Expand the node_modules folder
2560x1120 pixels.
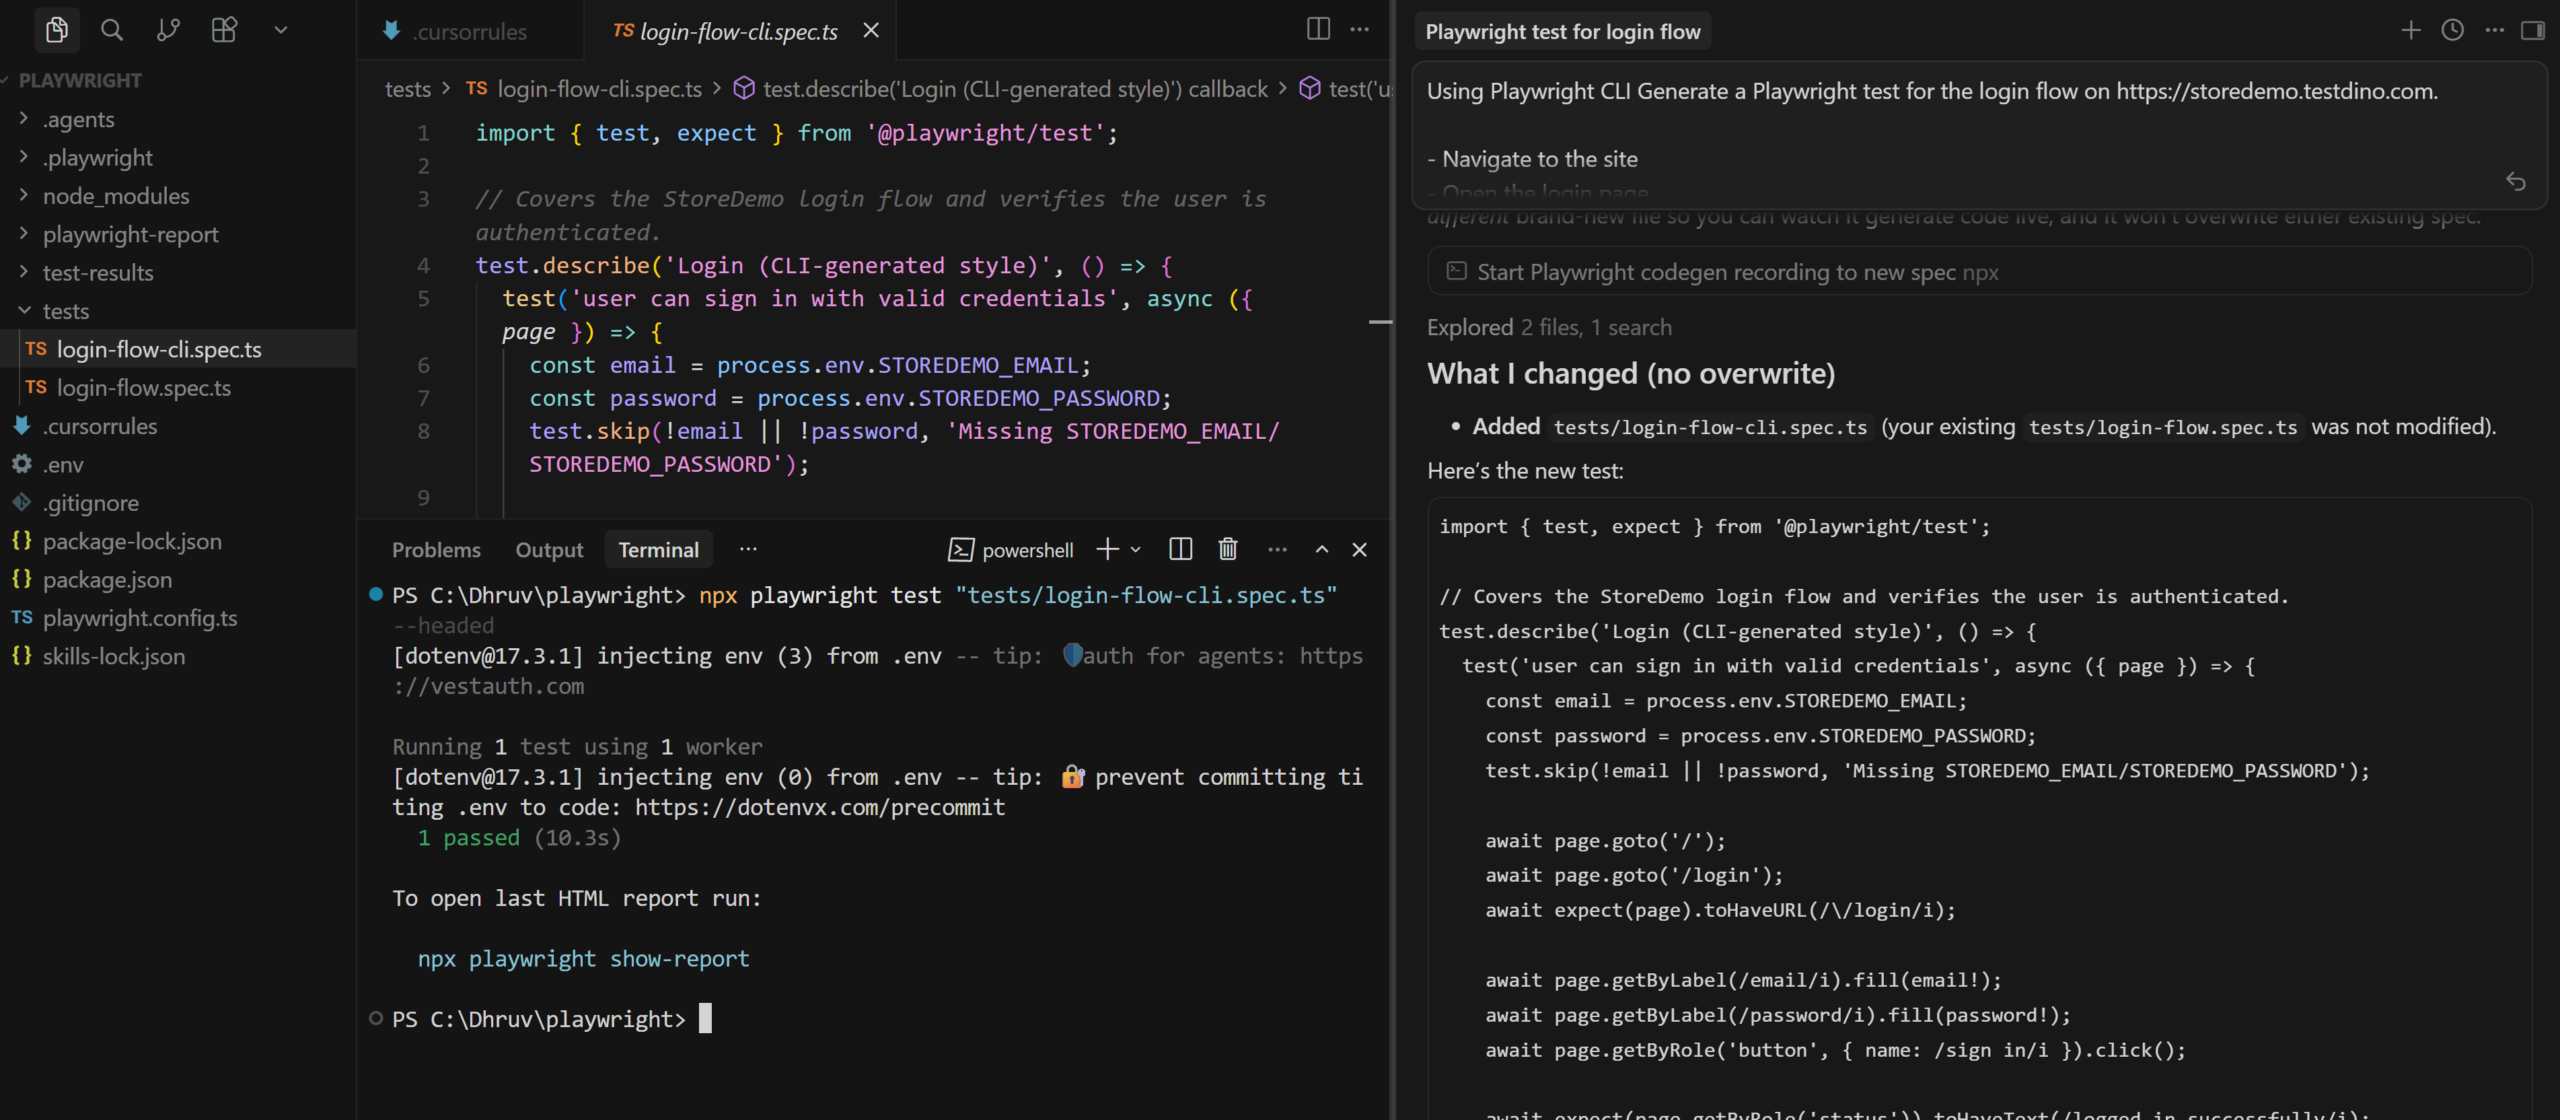pyautogui.click(x=115, y=196)
